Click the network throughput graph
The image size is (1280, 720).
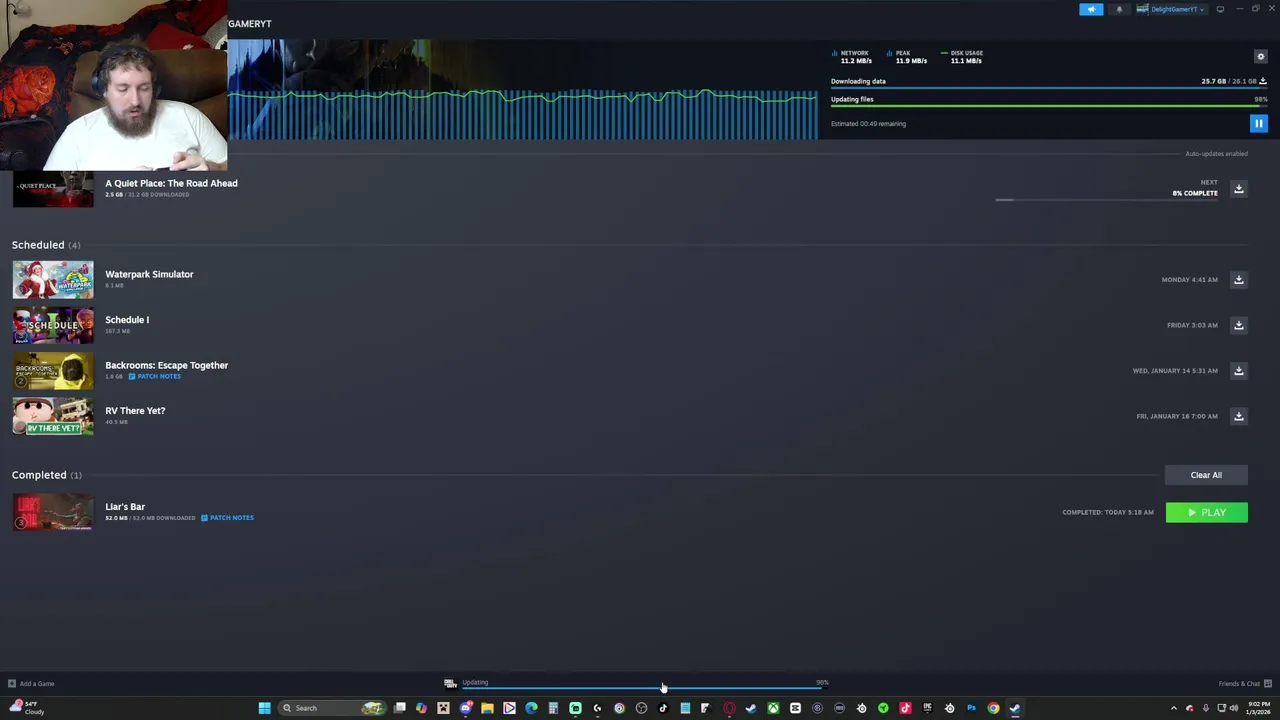point(523,112)
